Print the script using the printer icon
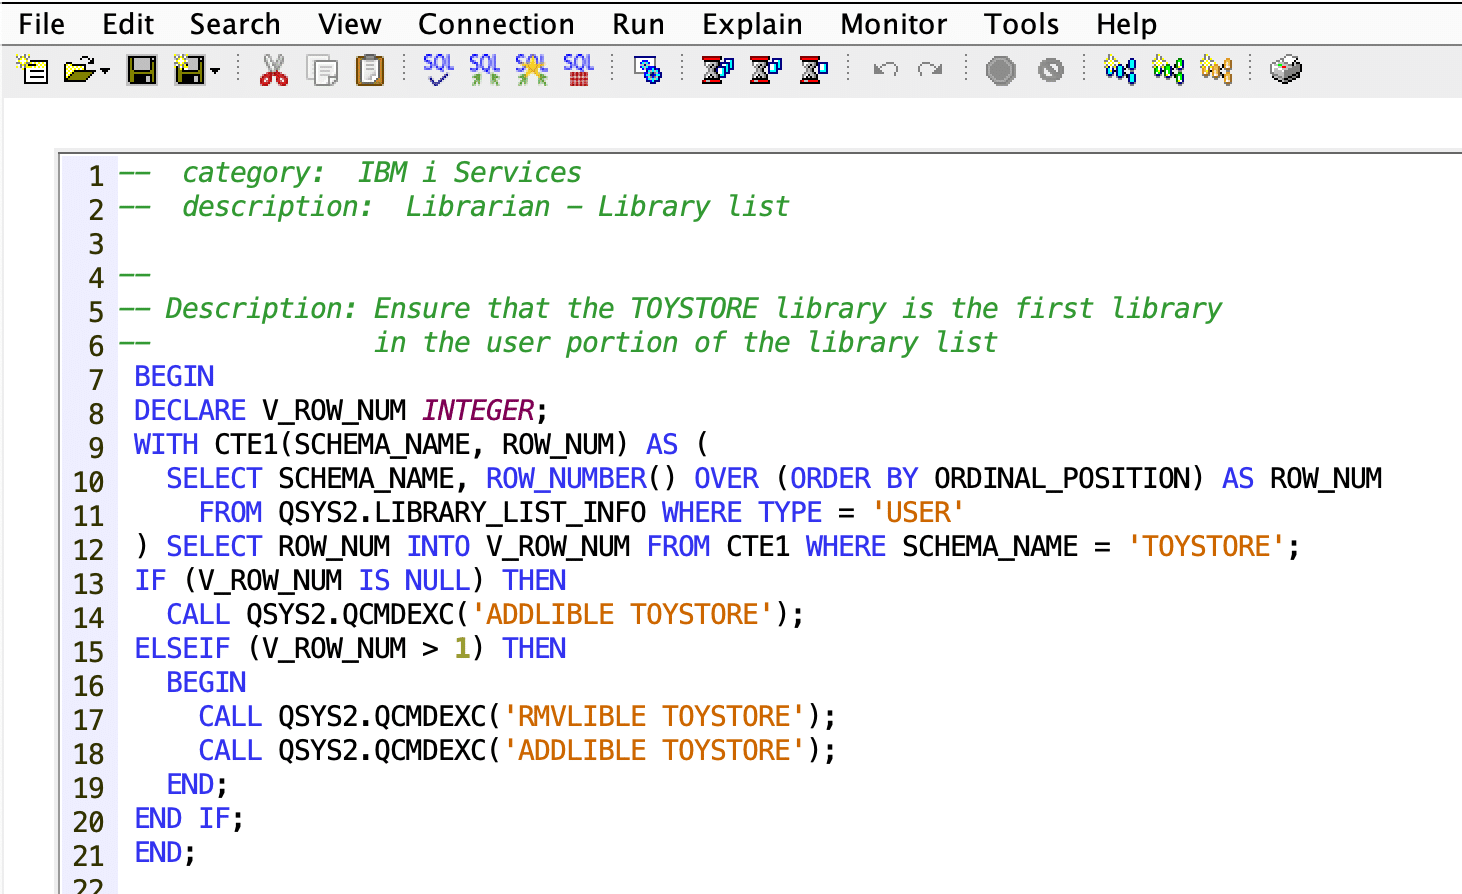 tap(1285, 70)
